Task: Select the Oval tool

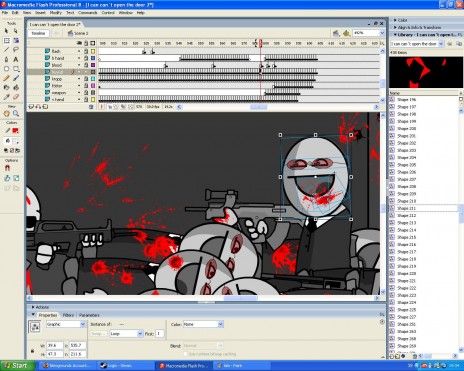Action: pyautogui.click(x=6, y=69)
